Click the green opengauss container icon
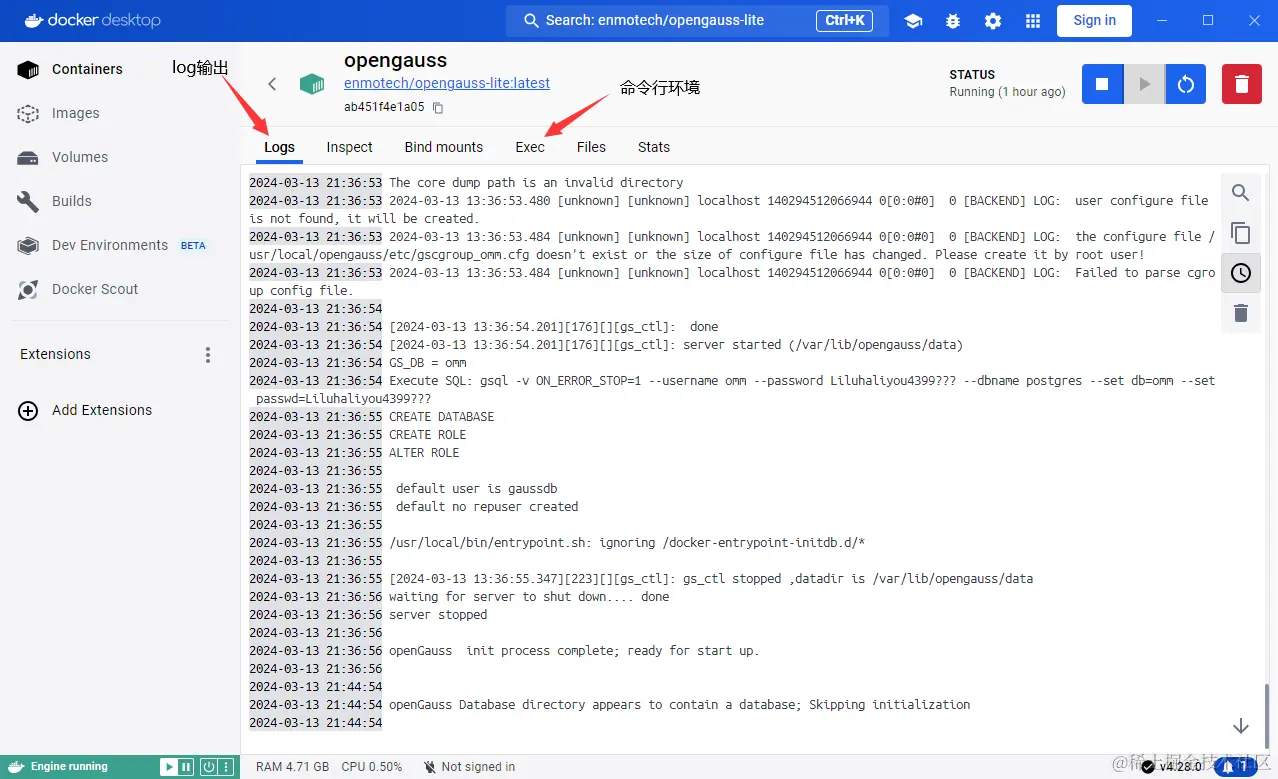 click(x=312, y=84)
